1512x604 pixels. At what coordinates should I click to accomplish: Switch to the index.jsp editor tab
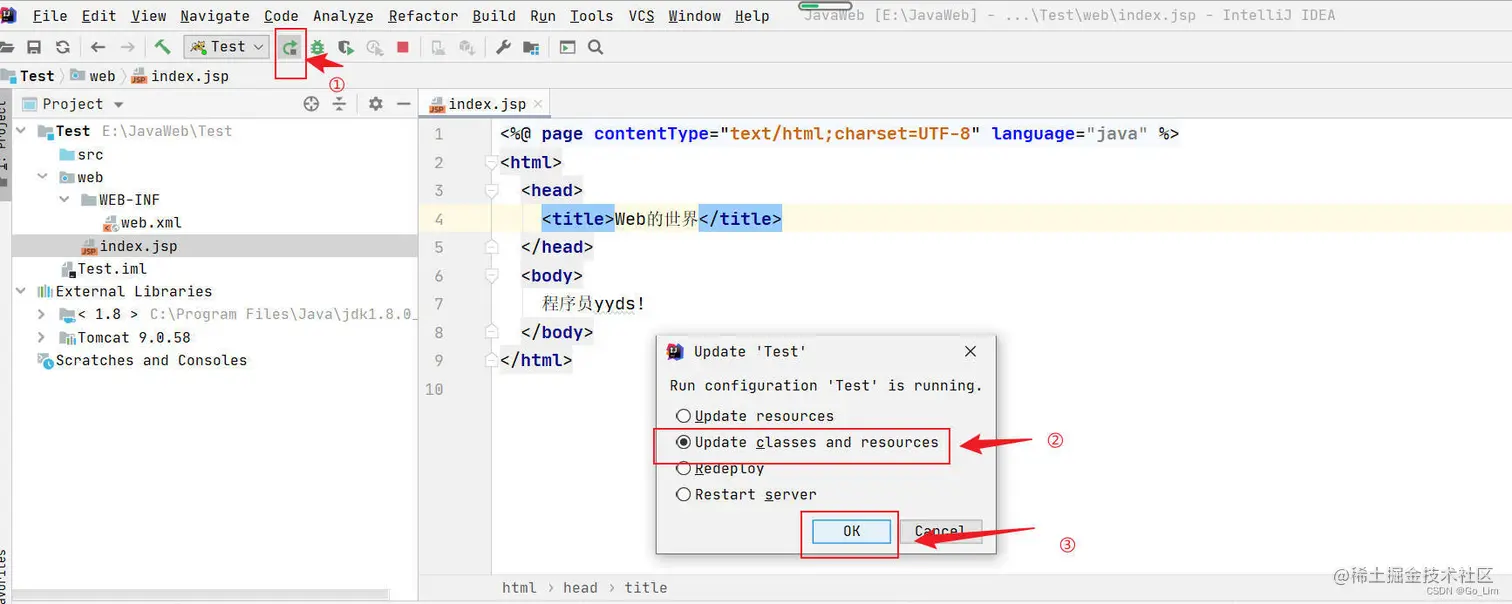(486, 104)
